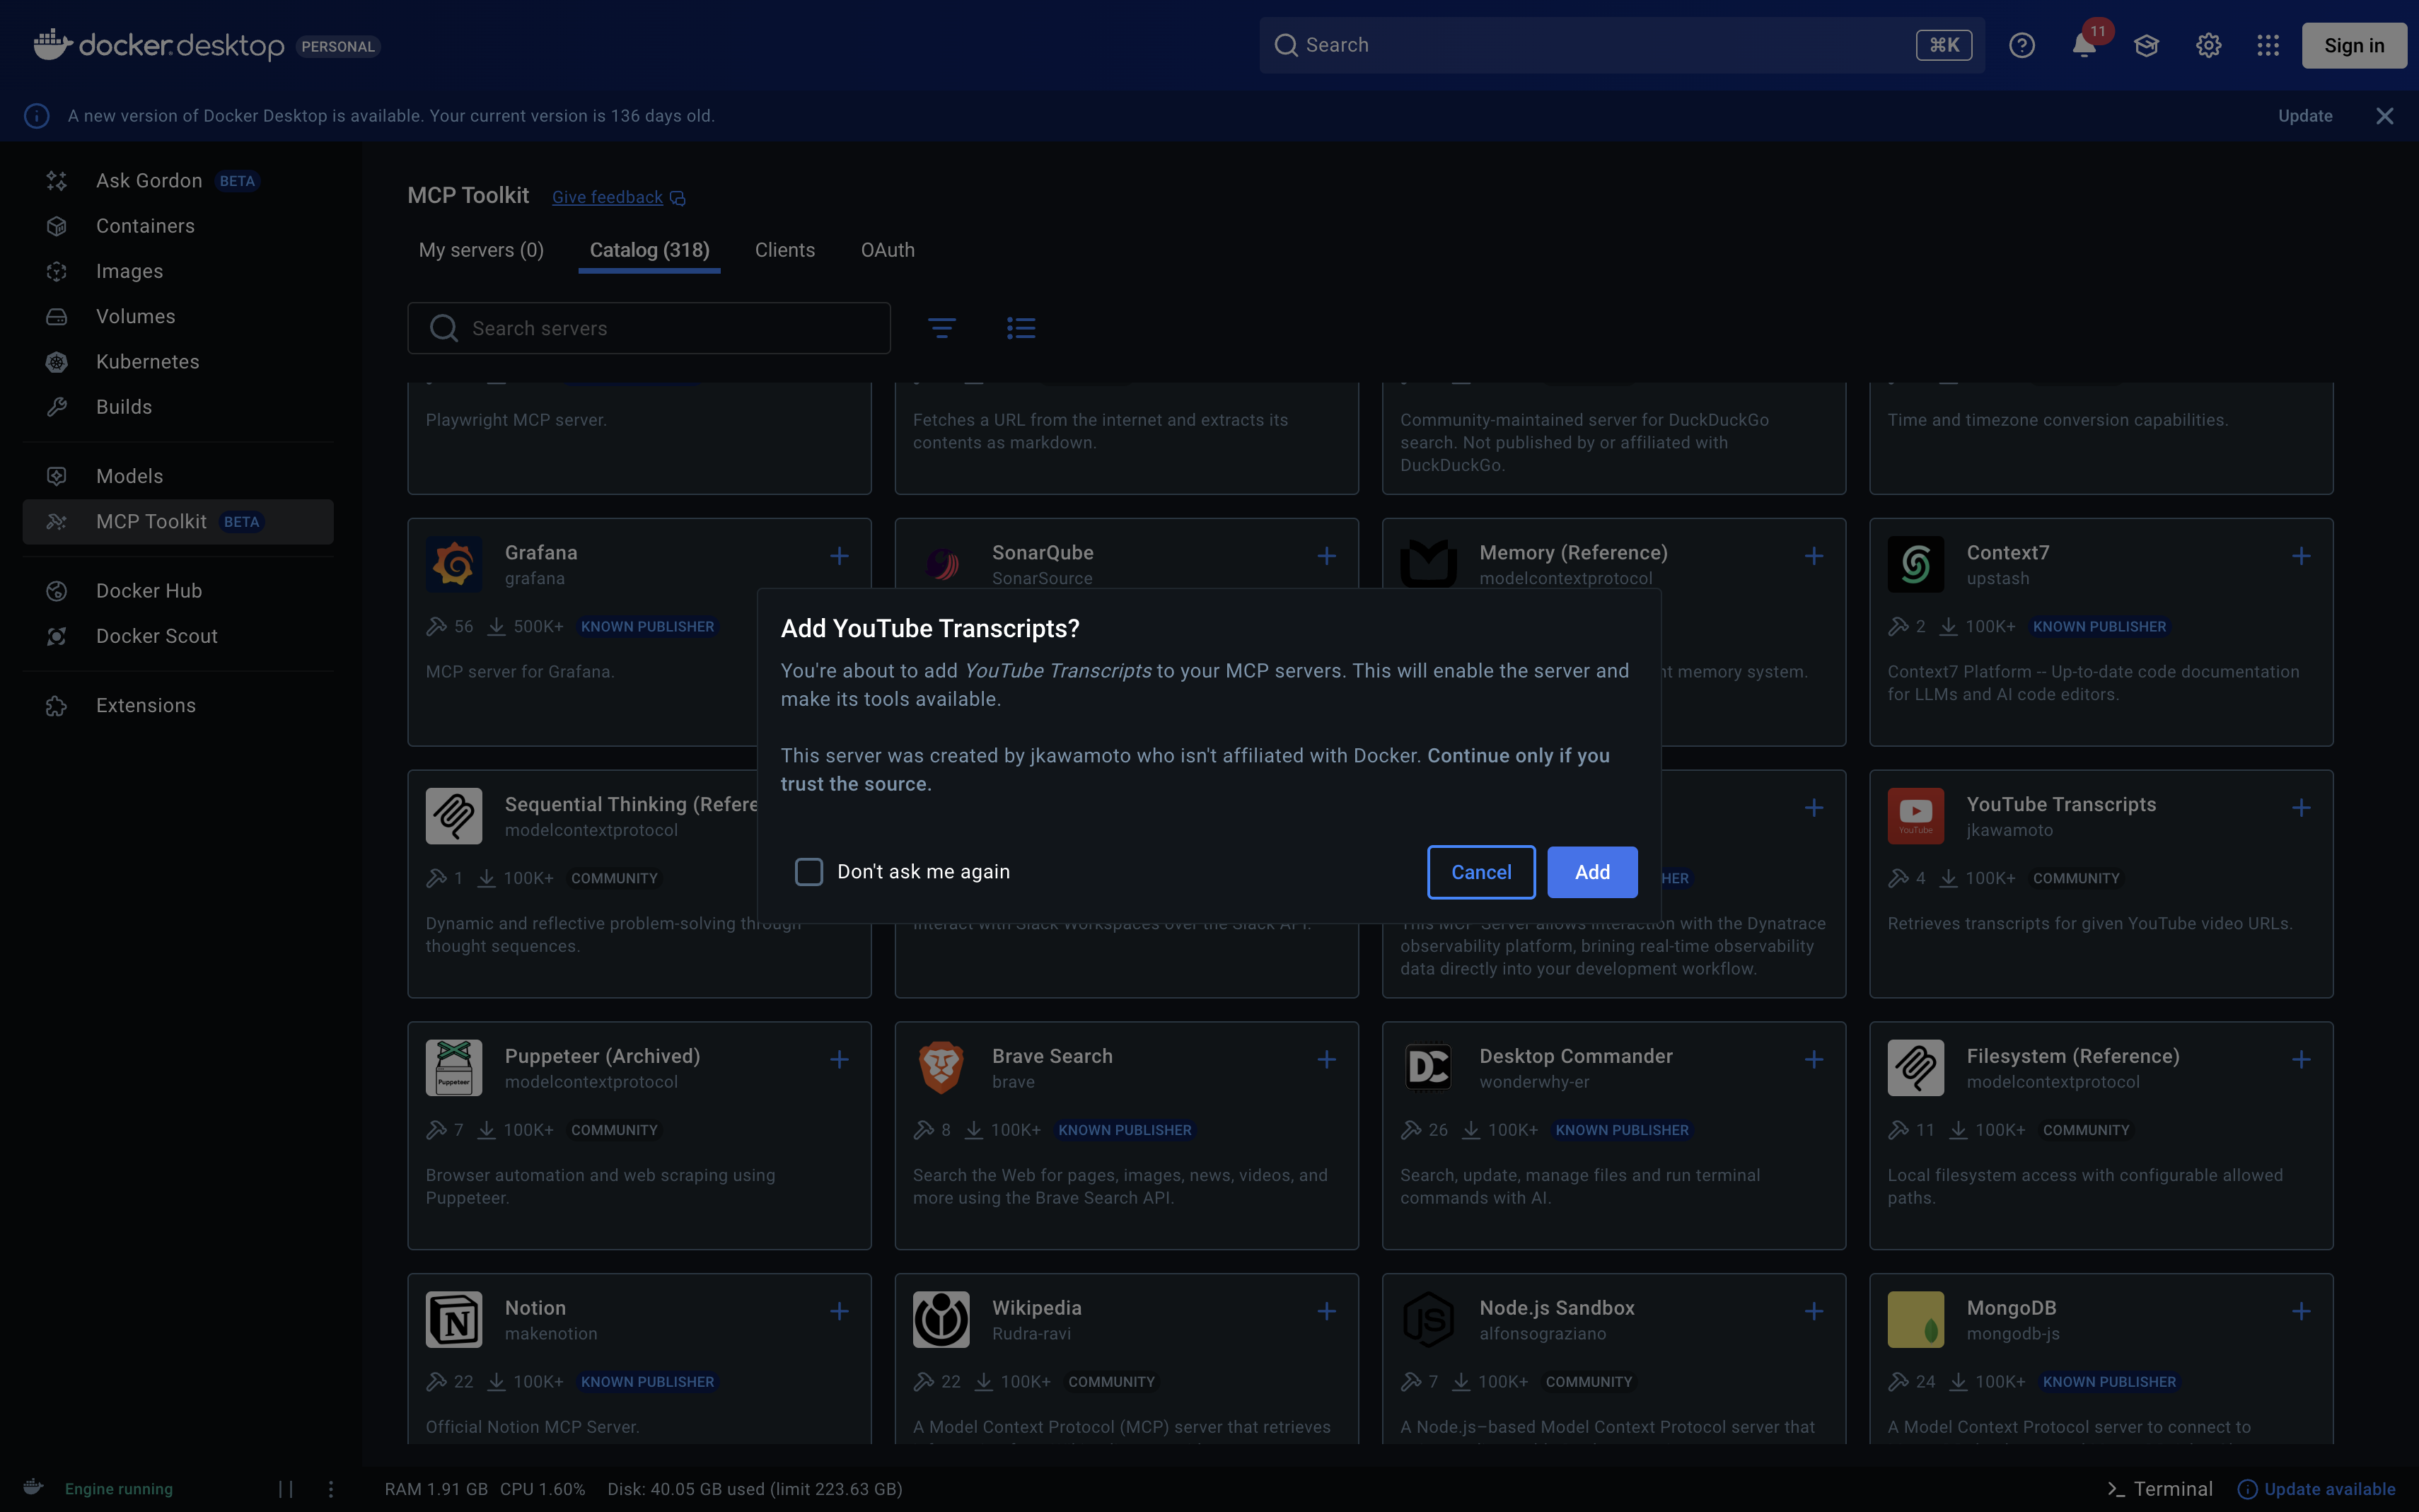Focus the Search servers input
Image resolution: width=2419 pixels, height=1512 pixels.
tap(649, 328)
